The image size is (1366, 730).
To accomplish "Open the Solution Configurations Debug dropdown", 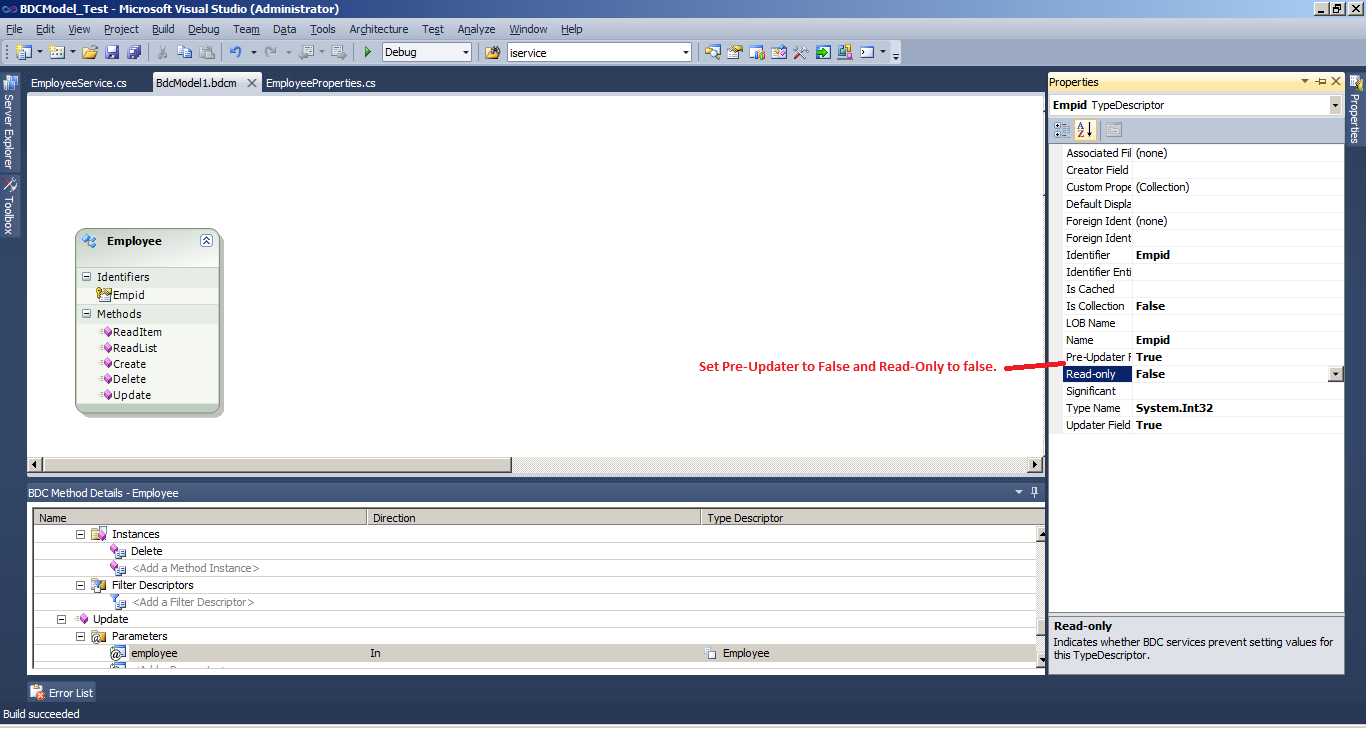I will (x=465, y=52).
